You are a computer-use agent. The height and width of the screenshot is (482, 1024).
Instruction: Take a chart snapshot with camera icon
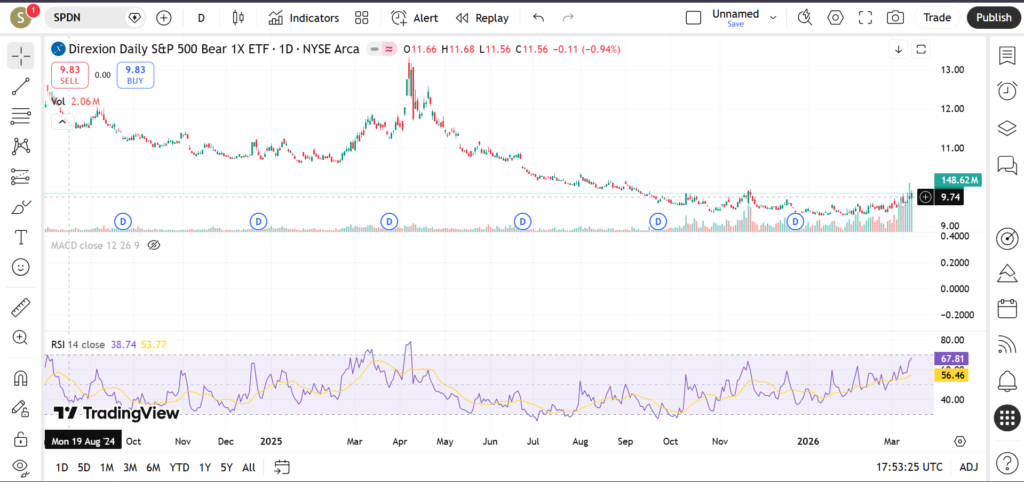point(895,18)
